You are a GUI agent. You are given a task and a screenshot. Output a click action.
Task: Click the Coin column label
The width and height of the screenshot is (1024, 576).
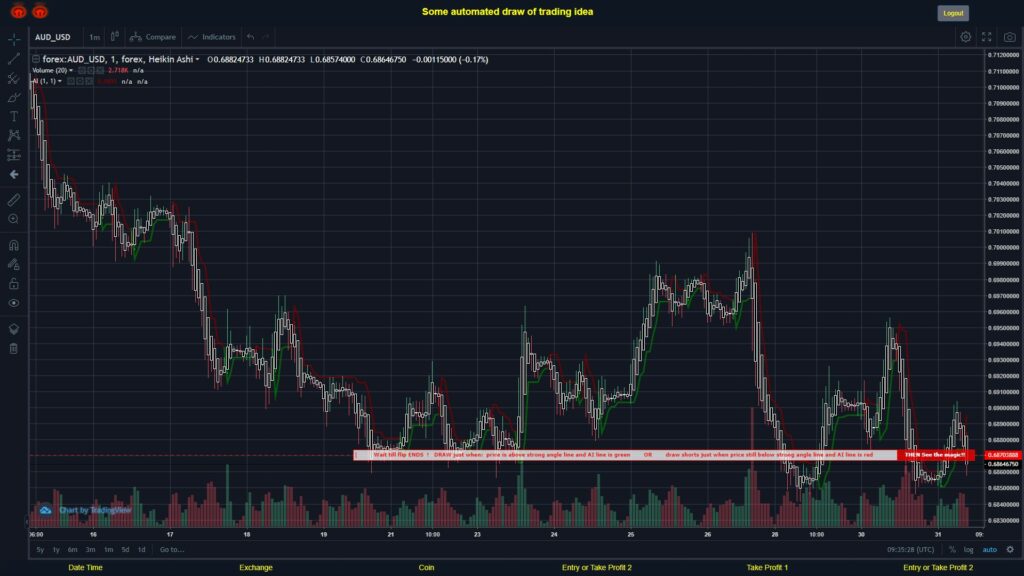point(426,568)
